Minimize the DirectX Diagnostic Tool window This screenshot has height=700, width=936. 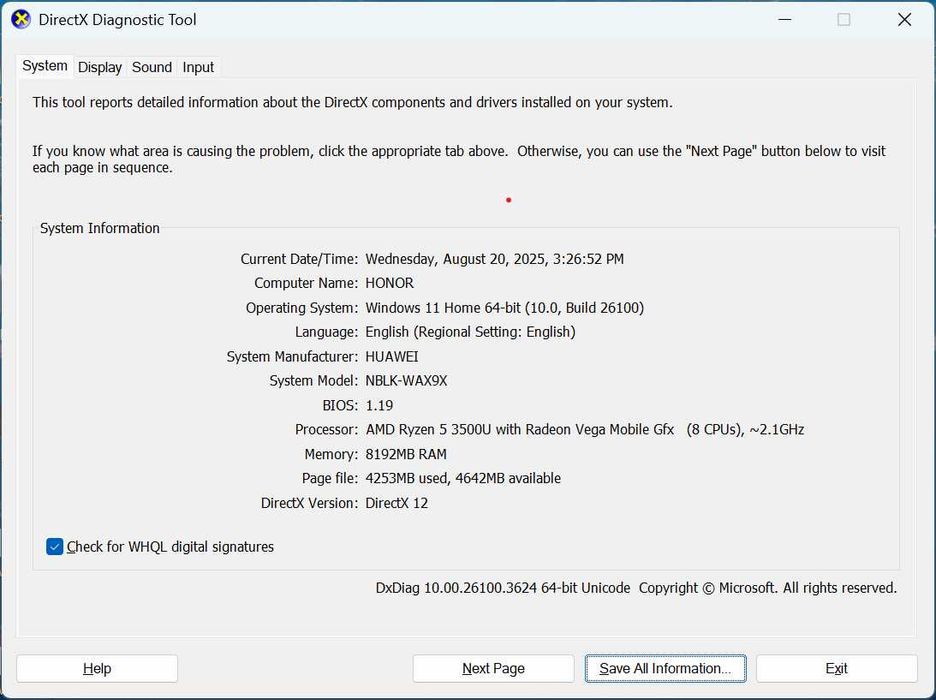784,19
